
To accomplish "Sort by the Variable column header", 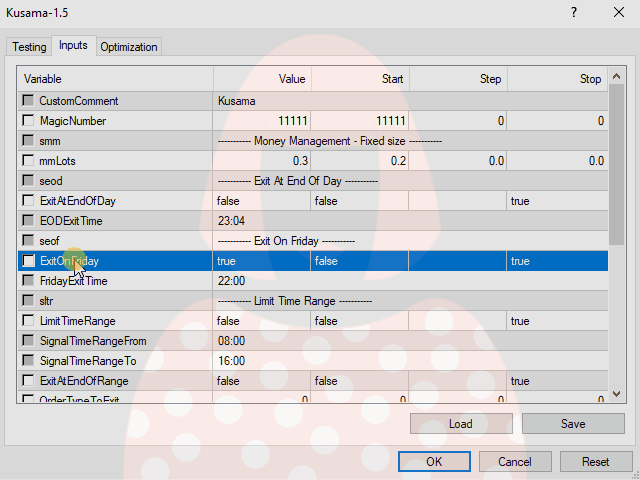I will [x=116, y=79].
